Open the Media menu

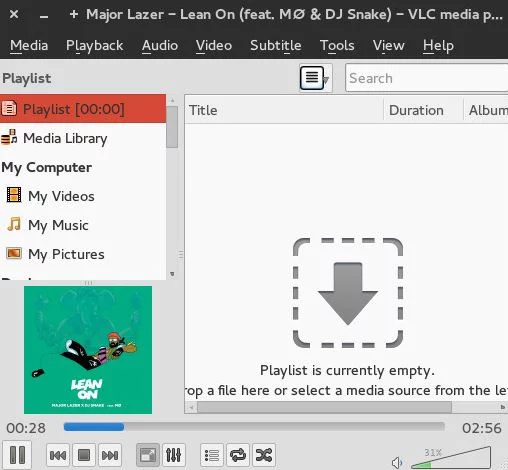pos(29,45)
